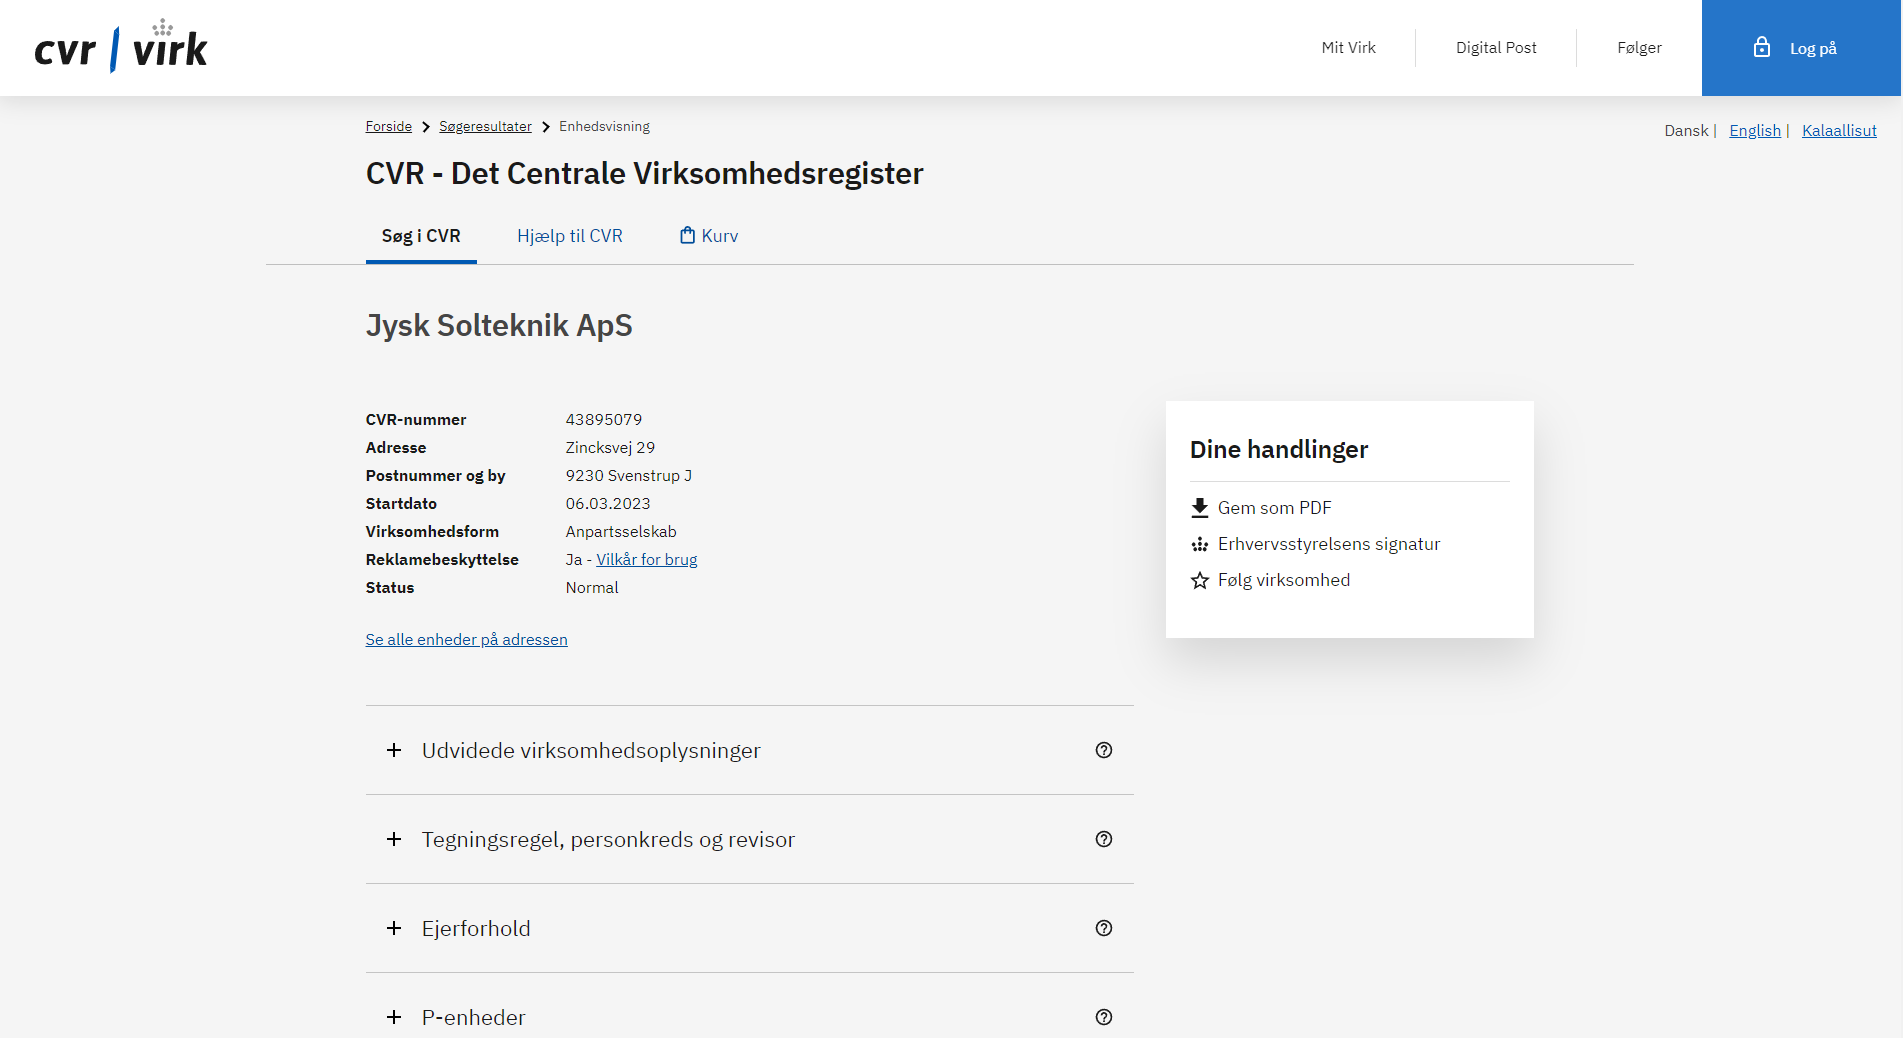Screen dimensions: 1903x1038
Task: Click plus icon beside Tegningsregel section
Action: [394, 839]
